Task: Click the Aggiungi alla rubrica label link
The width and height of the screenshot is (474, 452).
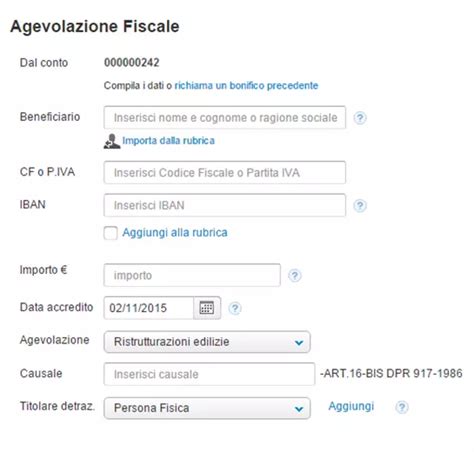Action: pyautogui.click(x=175, y=232)
